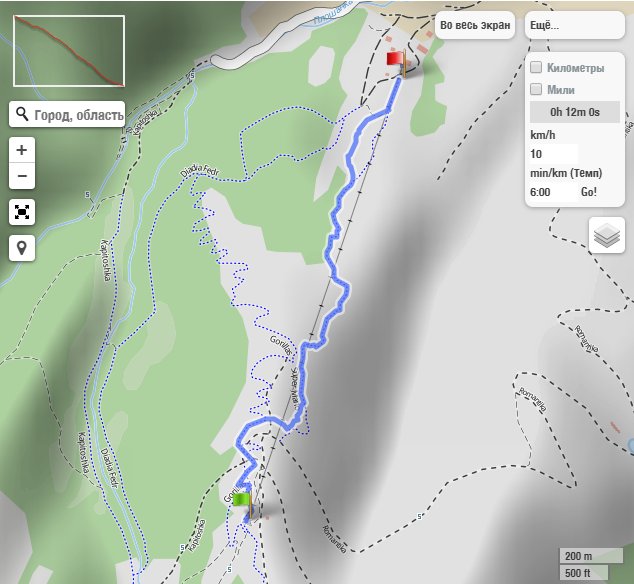This screenshot has height=584, width=634.
Task: Click the magnifier search icon
Action: point(22,114)
